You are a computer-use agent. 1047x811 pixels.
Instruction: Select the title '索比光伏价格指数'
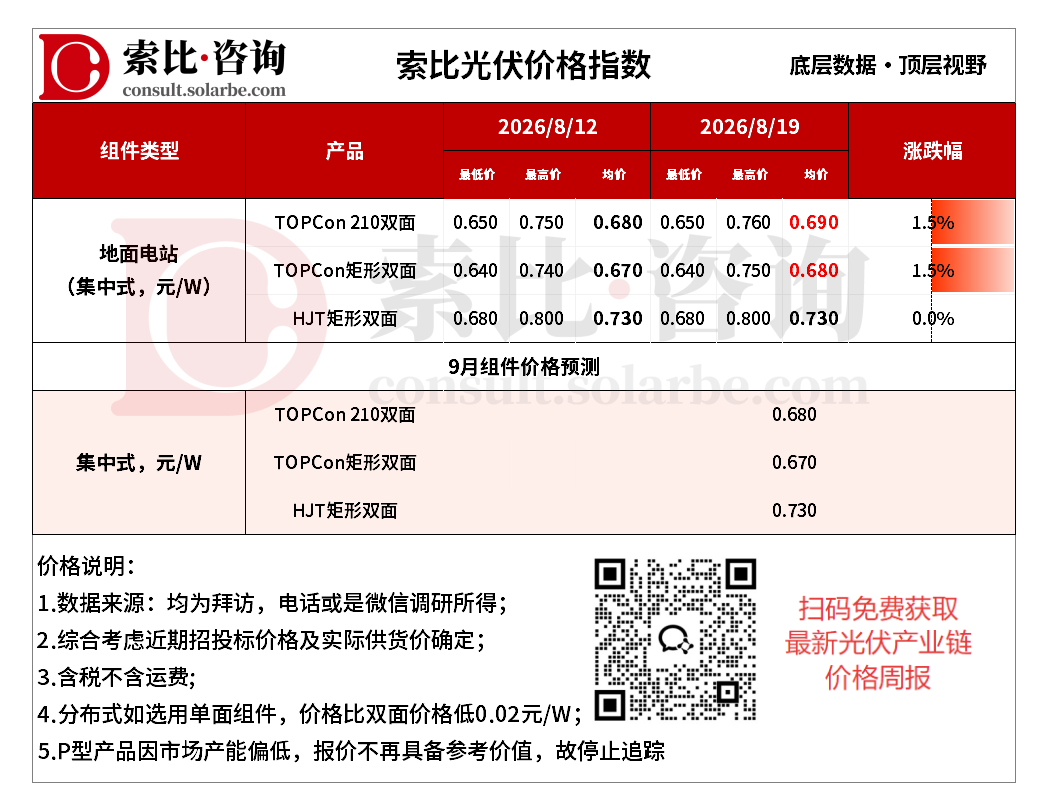coord(523,65)
